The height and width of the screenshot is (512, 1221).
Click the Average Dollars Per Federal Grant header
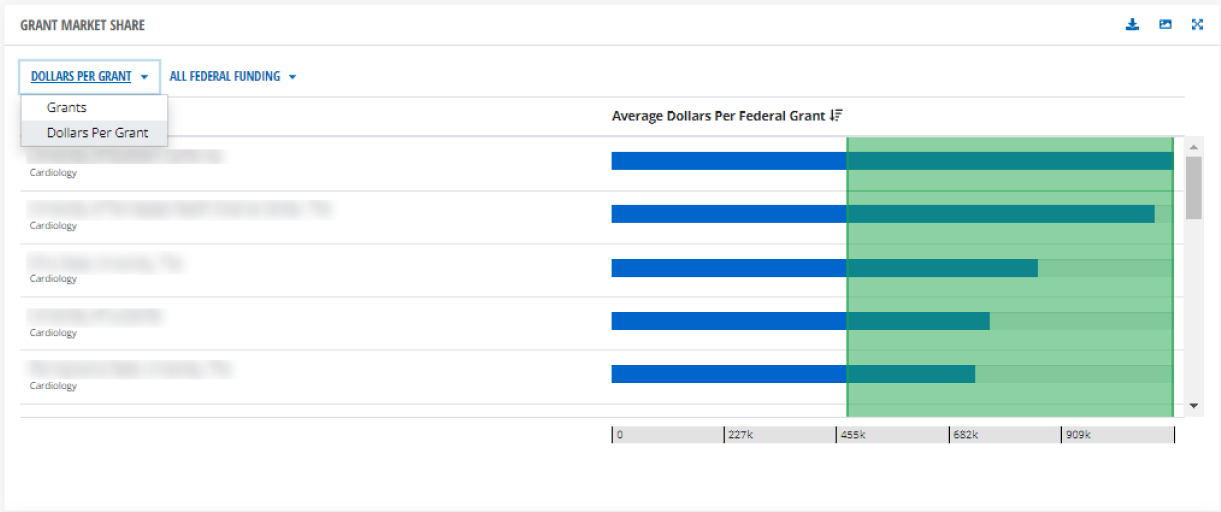click(x=718, y=116)
